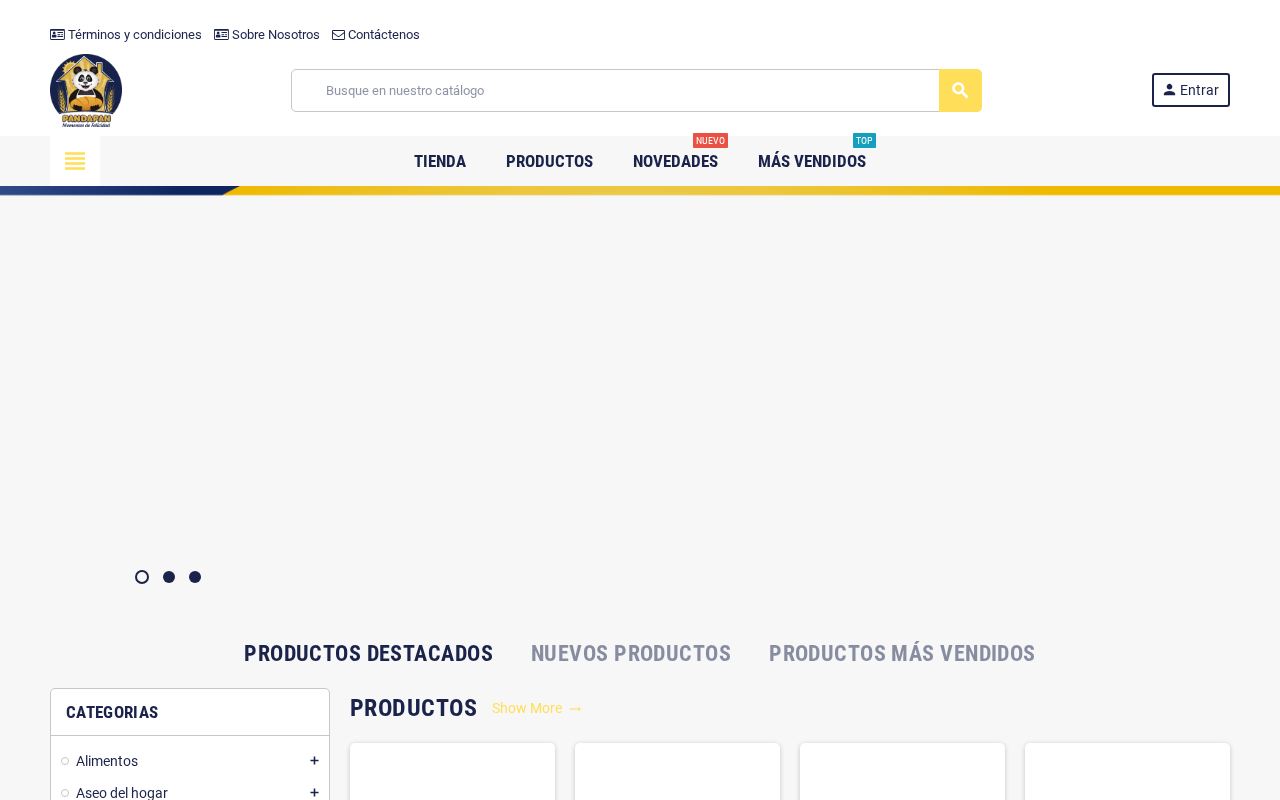Open the Tienda menu item
Viewport: 1280px width, 800px height.
tap(440, 161)
